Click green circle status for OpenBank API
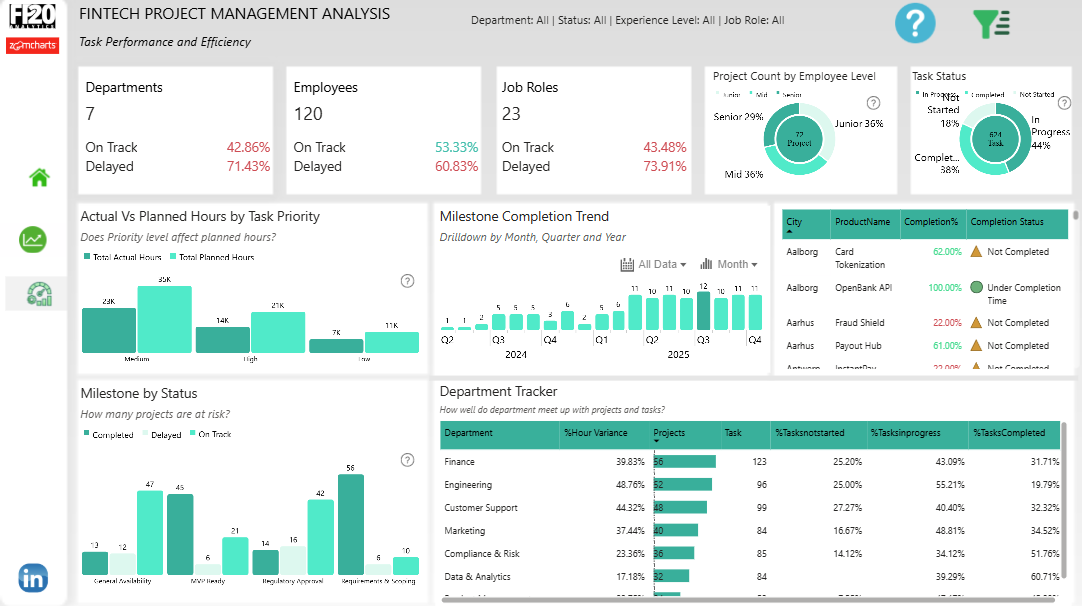 (x=976, y=287)
